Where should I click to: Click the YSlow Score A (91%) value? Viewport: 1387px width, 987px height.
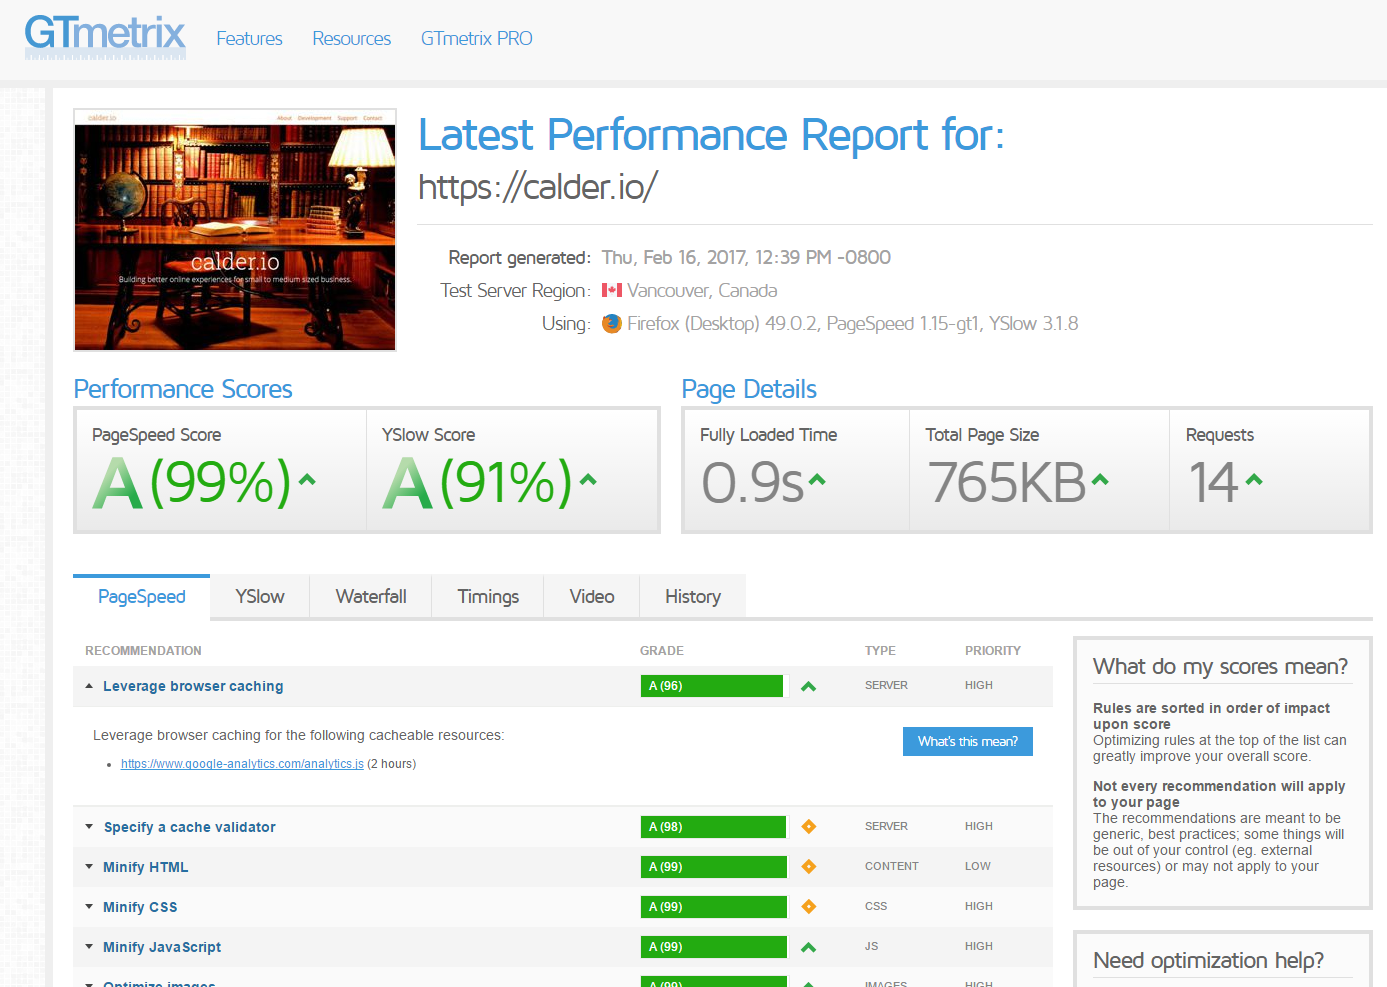click(478, 482)
